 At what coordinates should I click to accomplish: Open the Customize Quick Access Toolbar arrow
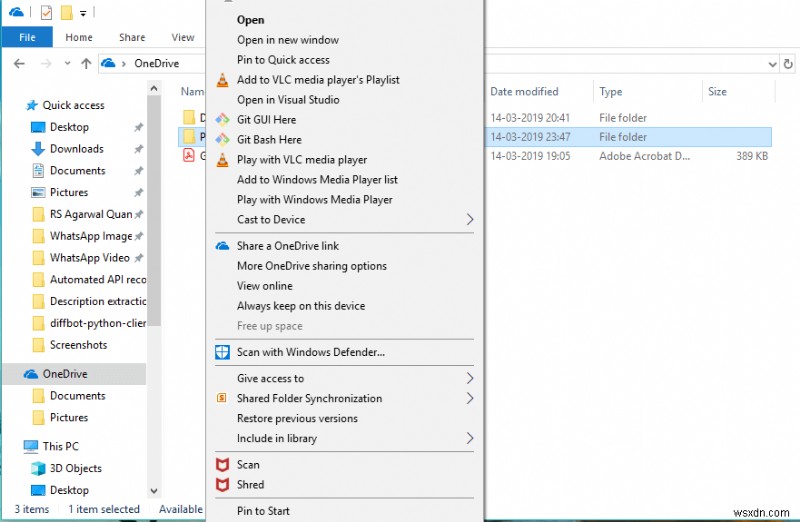[83, 14]
